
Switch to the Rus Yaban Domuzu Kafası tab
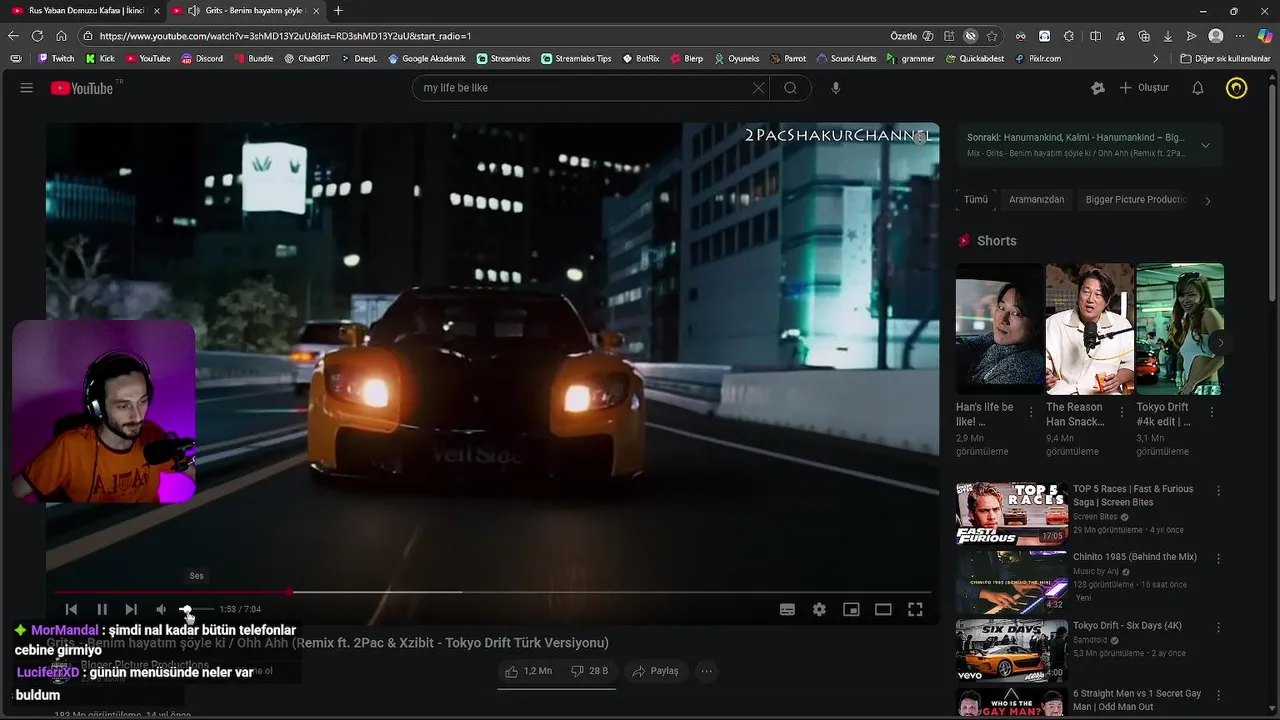(x=85, y=11)
